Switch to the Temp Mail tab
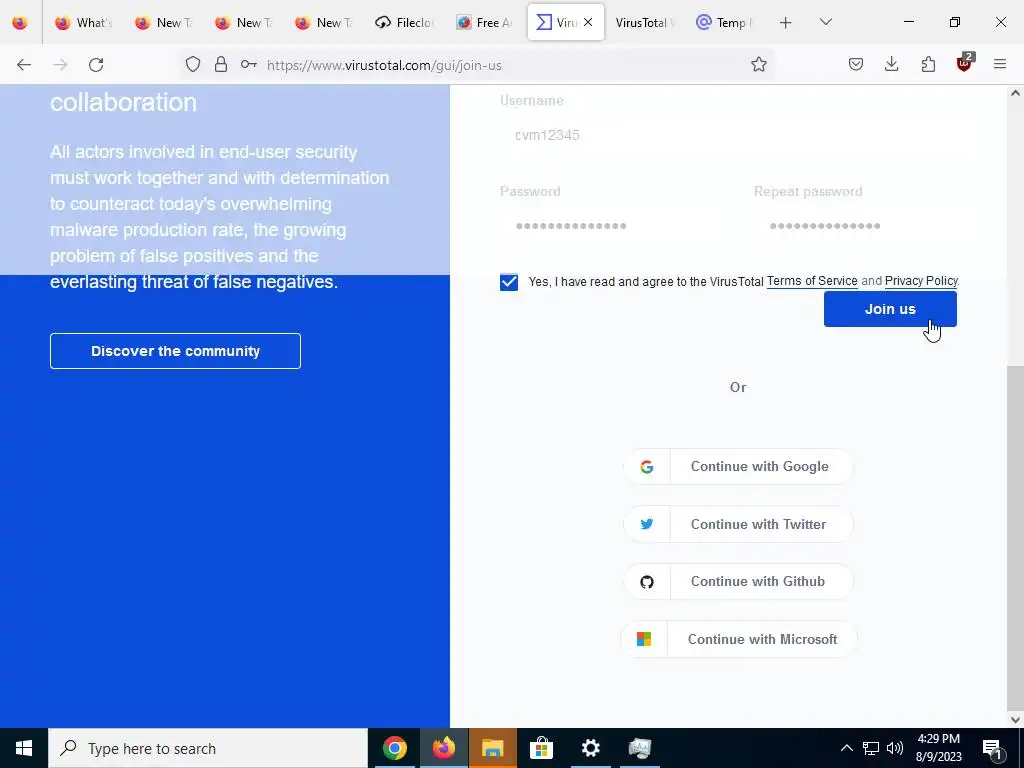This screenshot has width=1024, height=768. [725, 23]
